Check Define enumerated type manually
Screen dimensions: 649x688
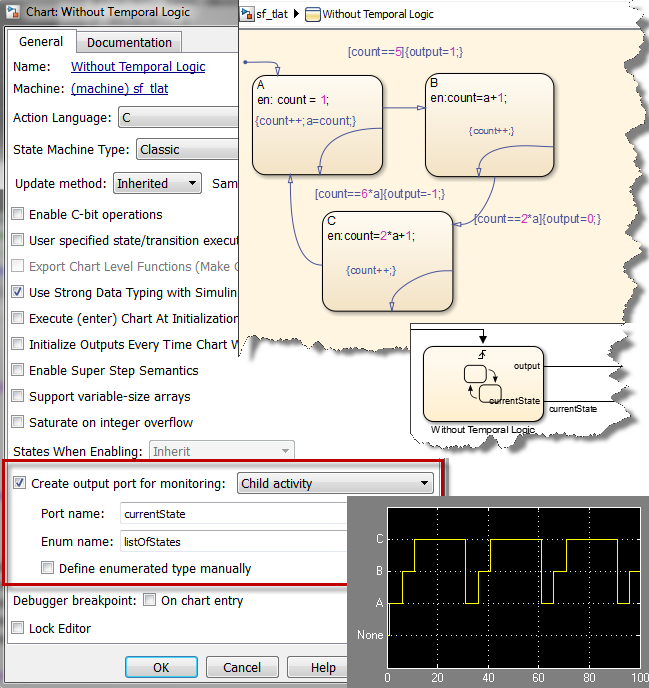[48, 569]
